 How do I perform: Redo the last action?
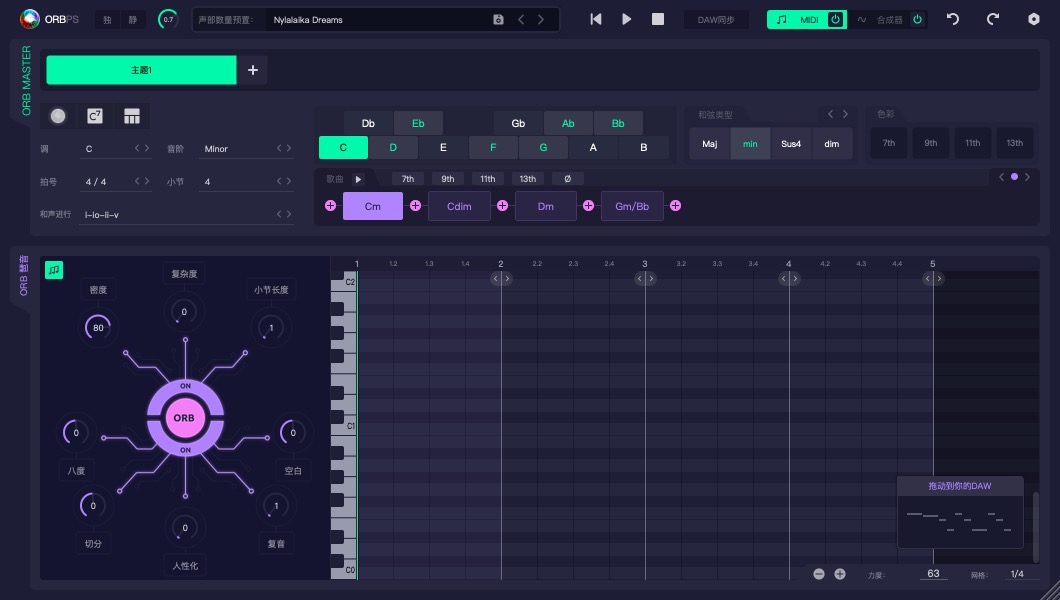[992, 19]
